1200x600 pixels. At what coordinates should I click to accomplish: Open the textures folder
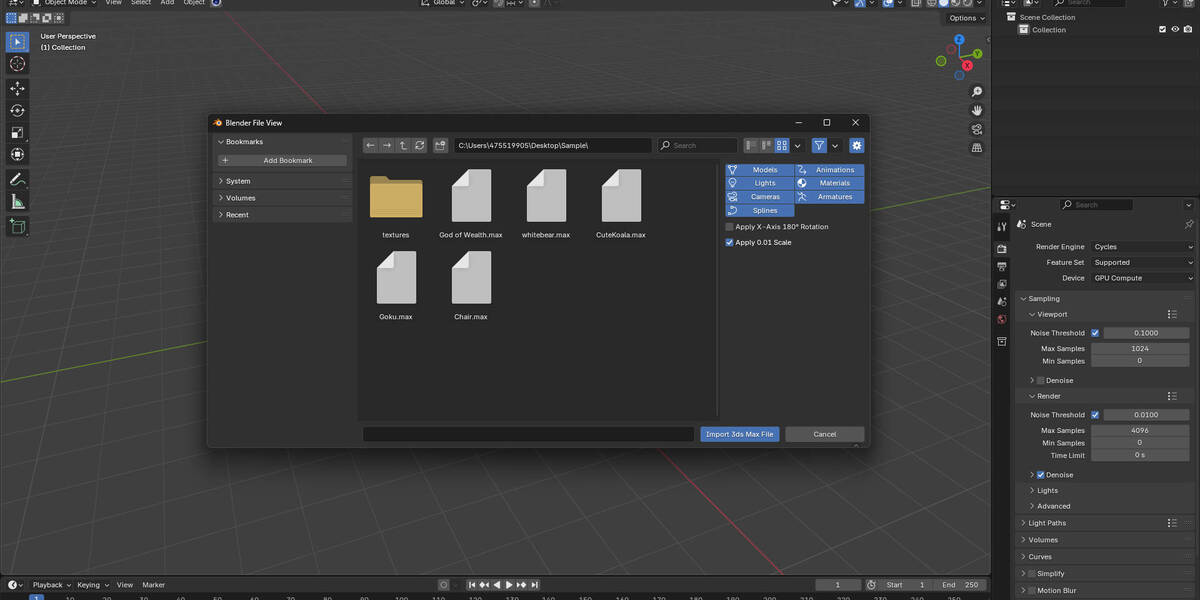tap(396, 203)
